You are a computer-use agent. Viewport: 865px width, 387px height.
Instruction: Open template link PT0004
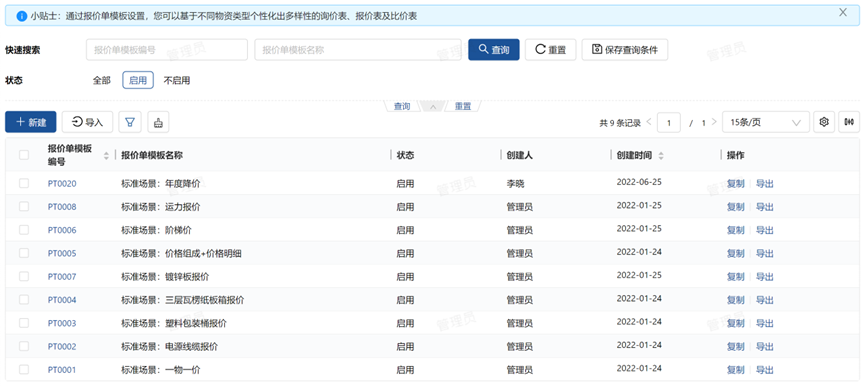[62, 300]
